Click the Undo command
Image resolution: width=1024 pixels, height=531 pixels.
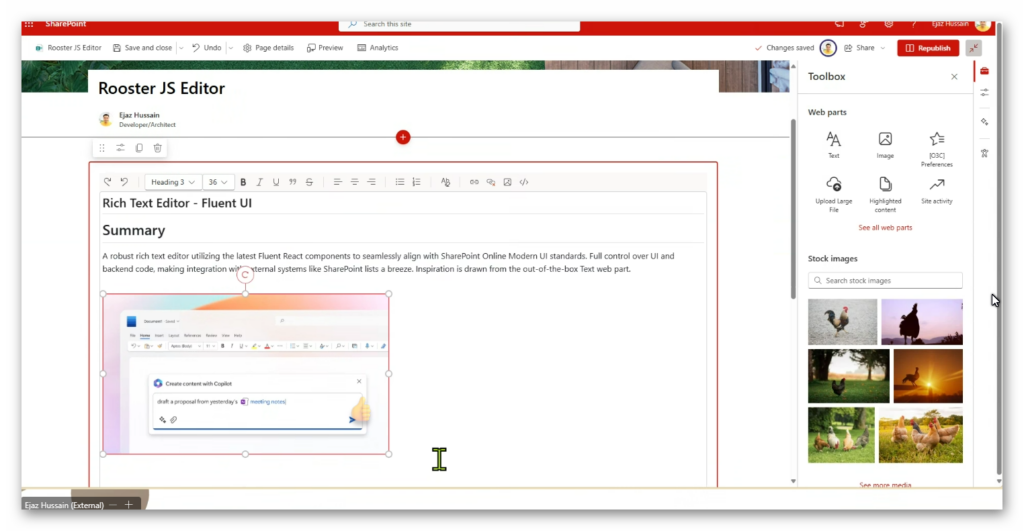(x=206, y=48)
